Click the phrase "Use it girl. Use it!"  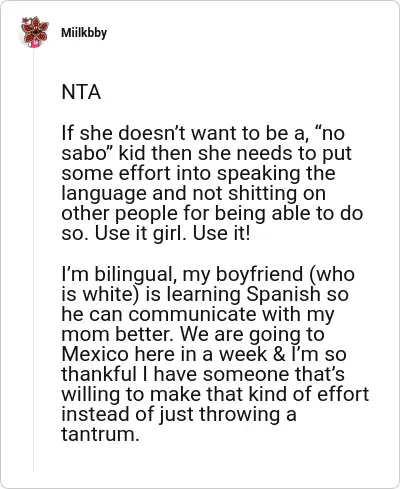(172, 233)
